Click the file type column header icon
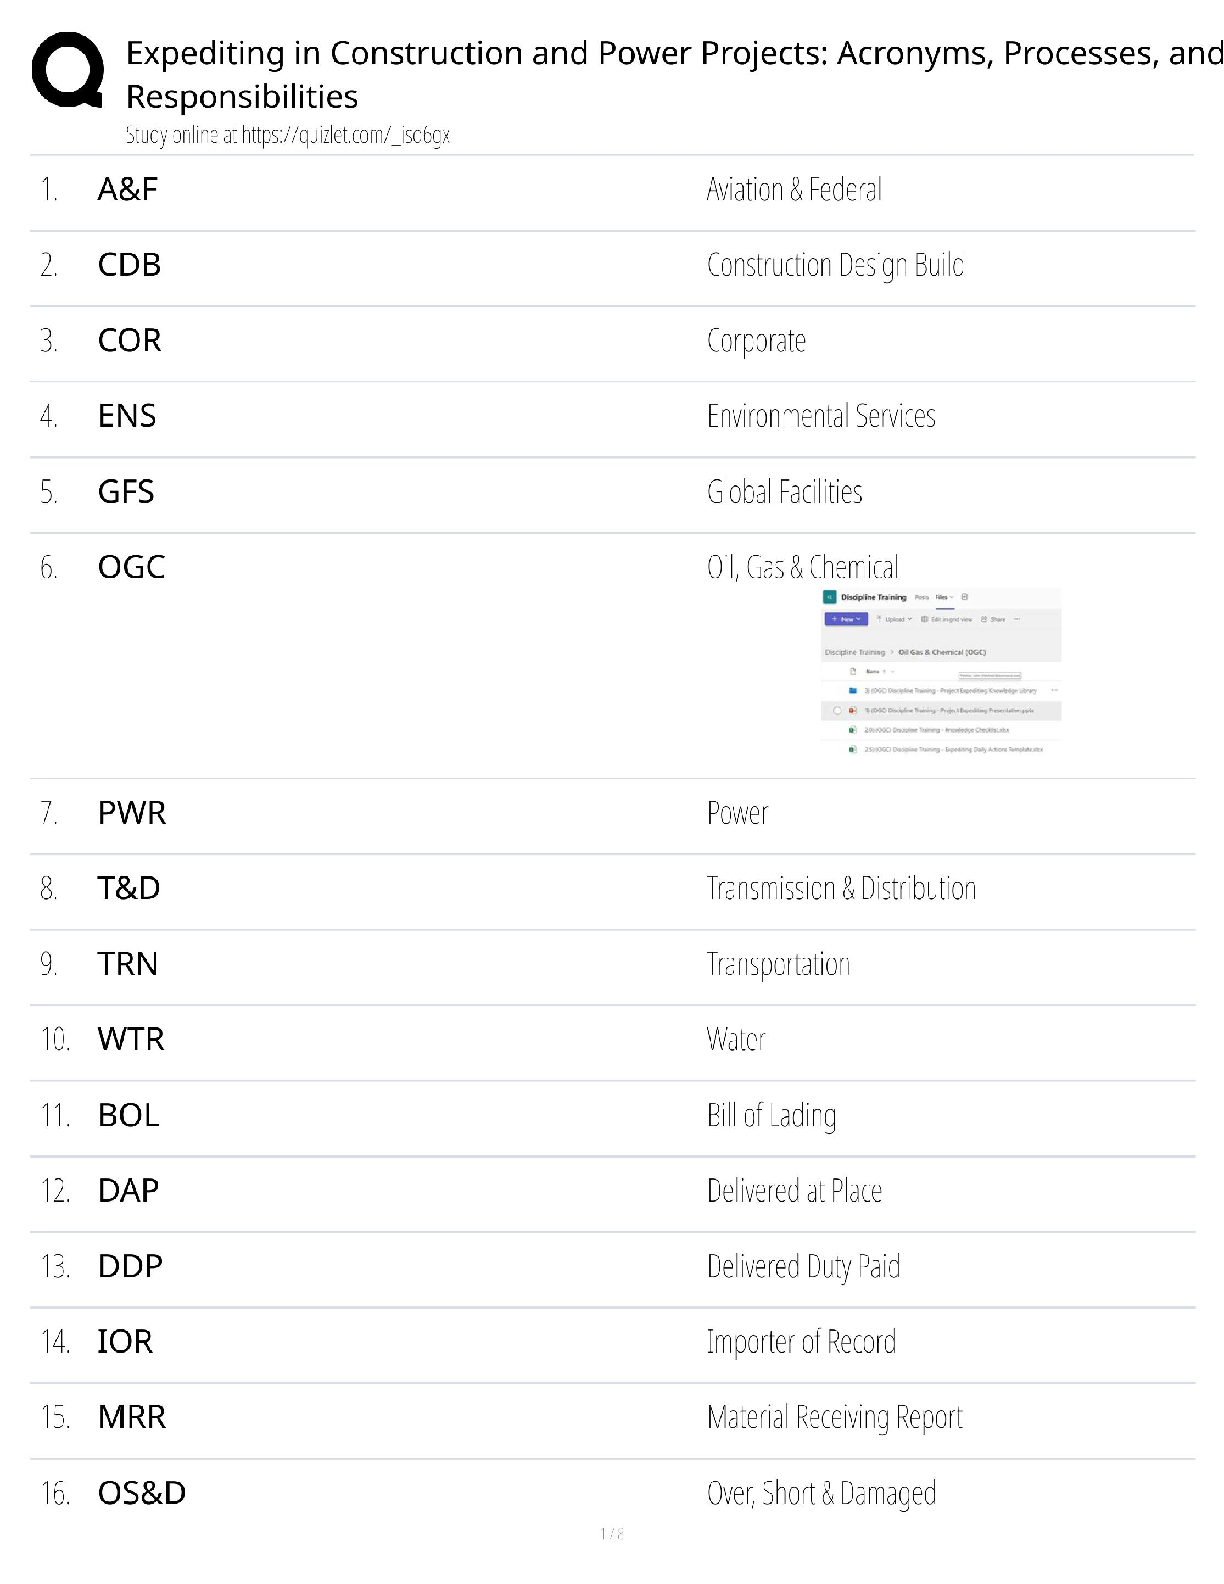This screenshot has height=1584, width=1224. coord(853,671)
